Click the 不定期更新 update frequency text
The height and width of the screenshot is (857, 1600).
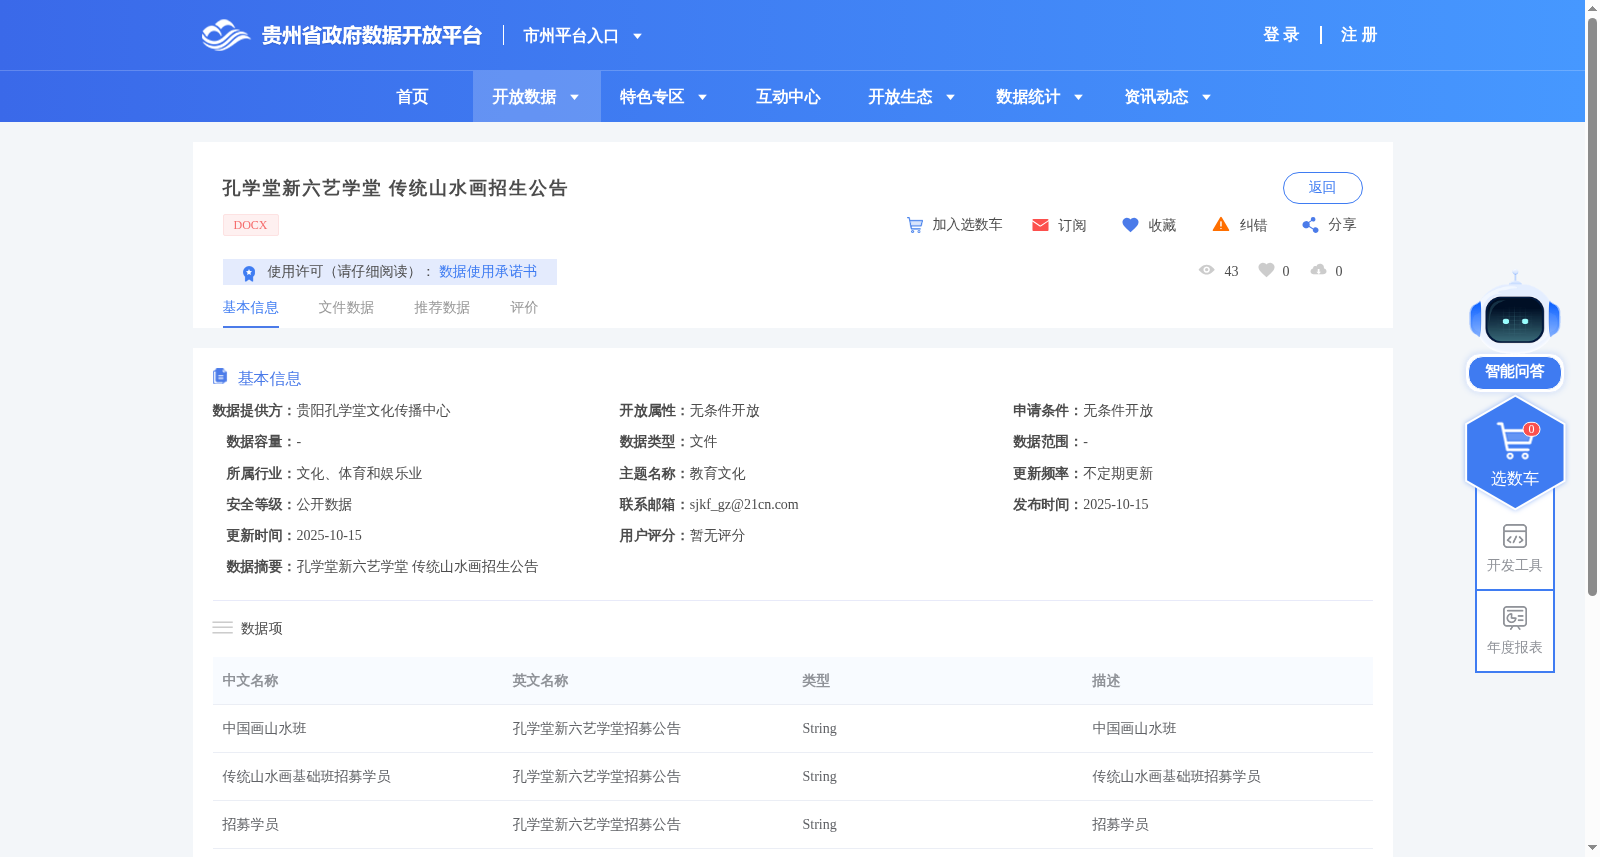1118,474
